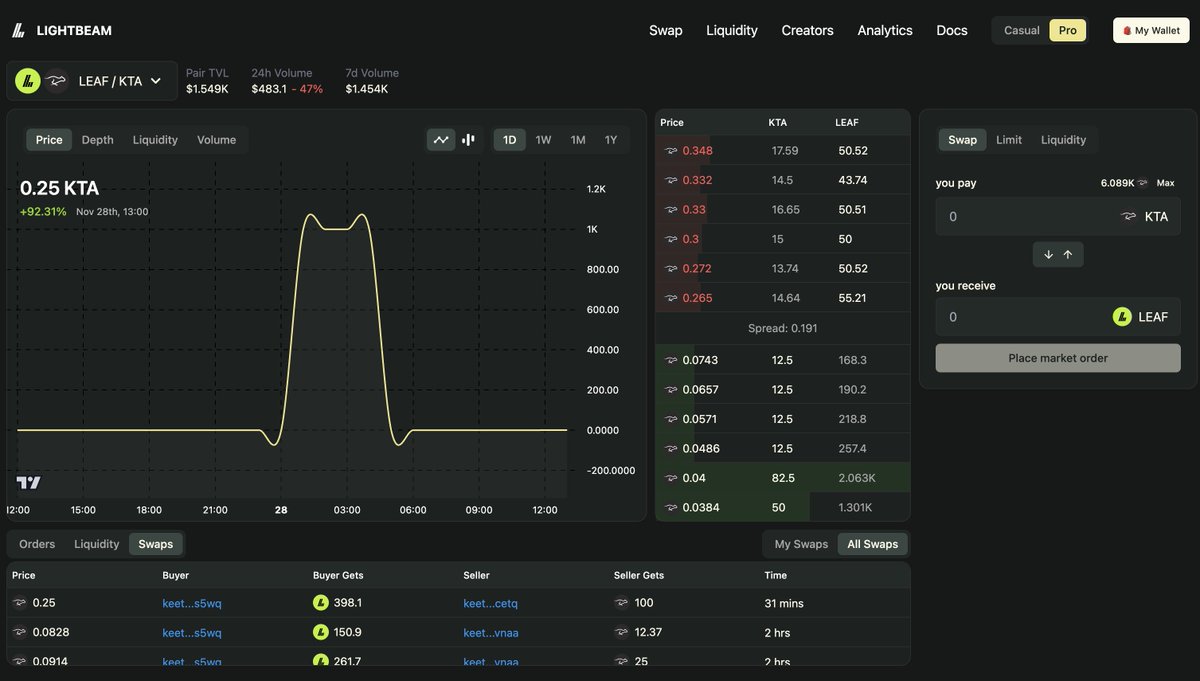Viewport: 1200px width, 681px height.
Task: Select 1Y chart timeframe
Action: click(611, 140)
